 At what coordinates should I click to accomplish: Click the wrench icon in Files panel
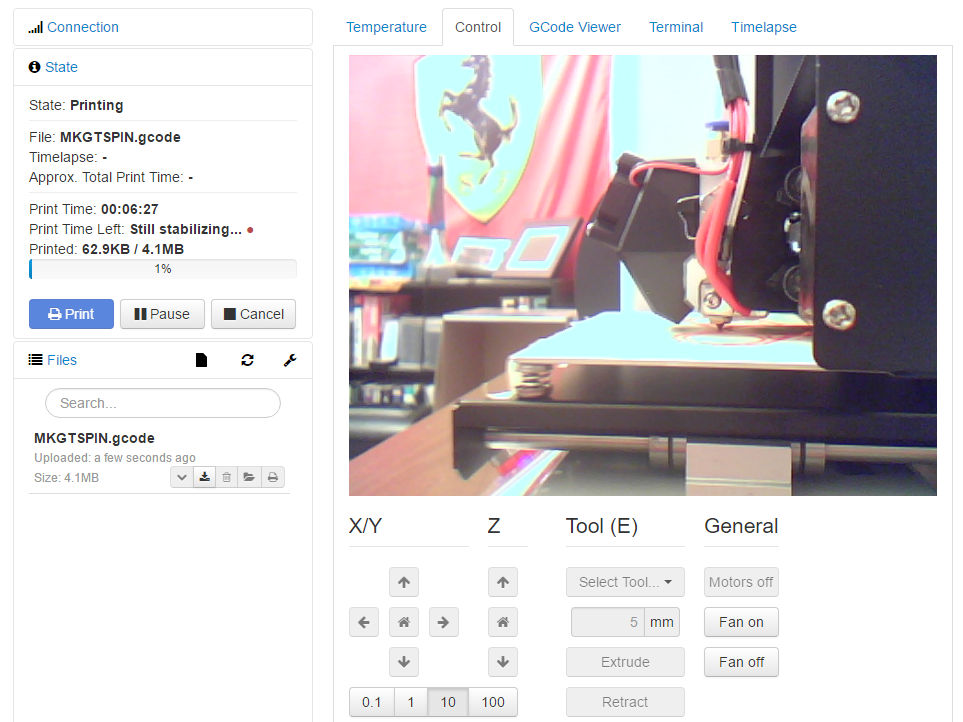click(x=290, y=360)
